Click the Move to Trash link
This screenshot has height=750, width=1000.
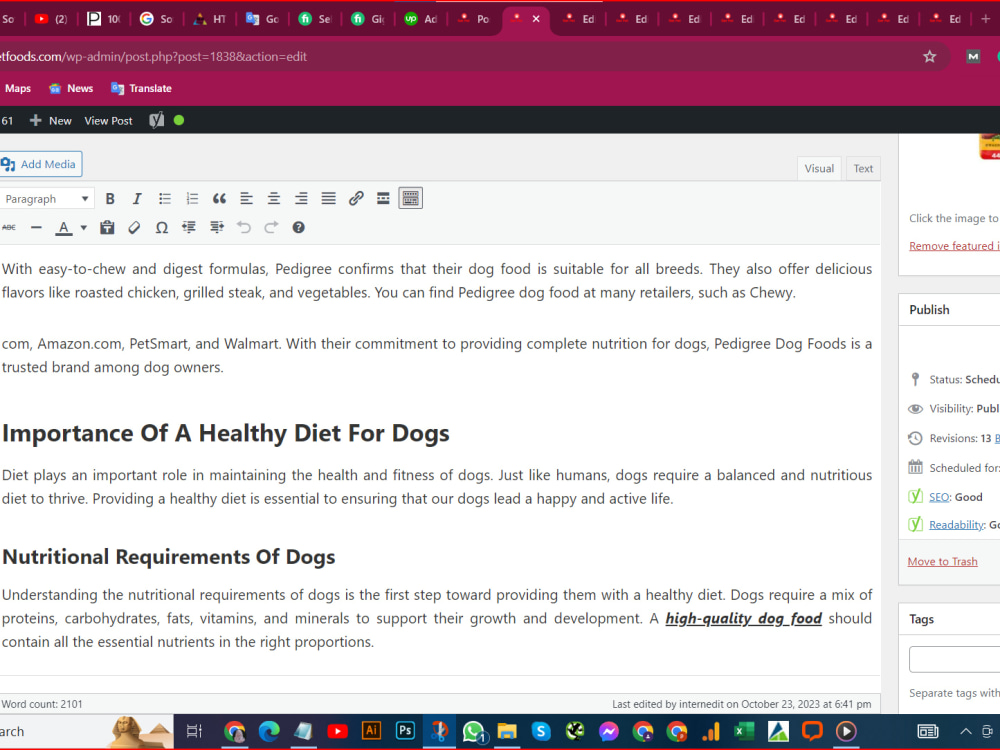point(942,562)
